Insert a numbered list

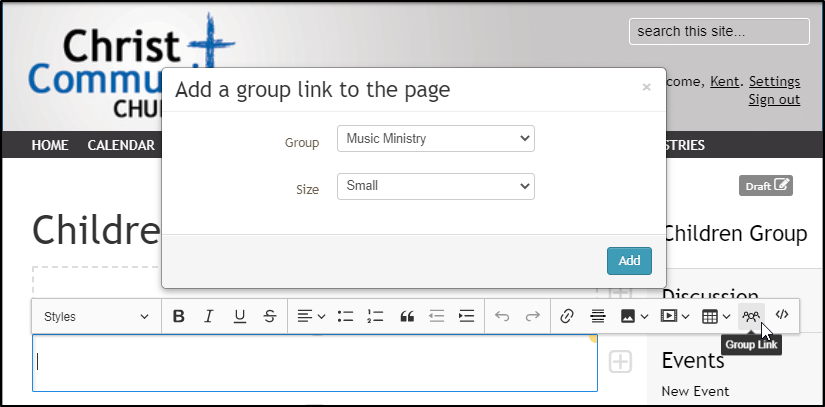[375, 316]
